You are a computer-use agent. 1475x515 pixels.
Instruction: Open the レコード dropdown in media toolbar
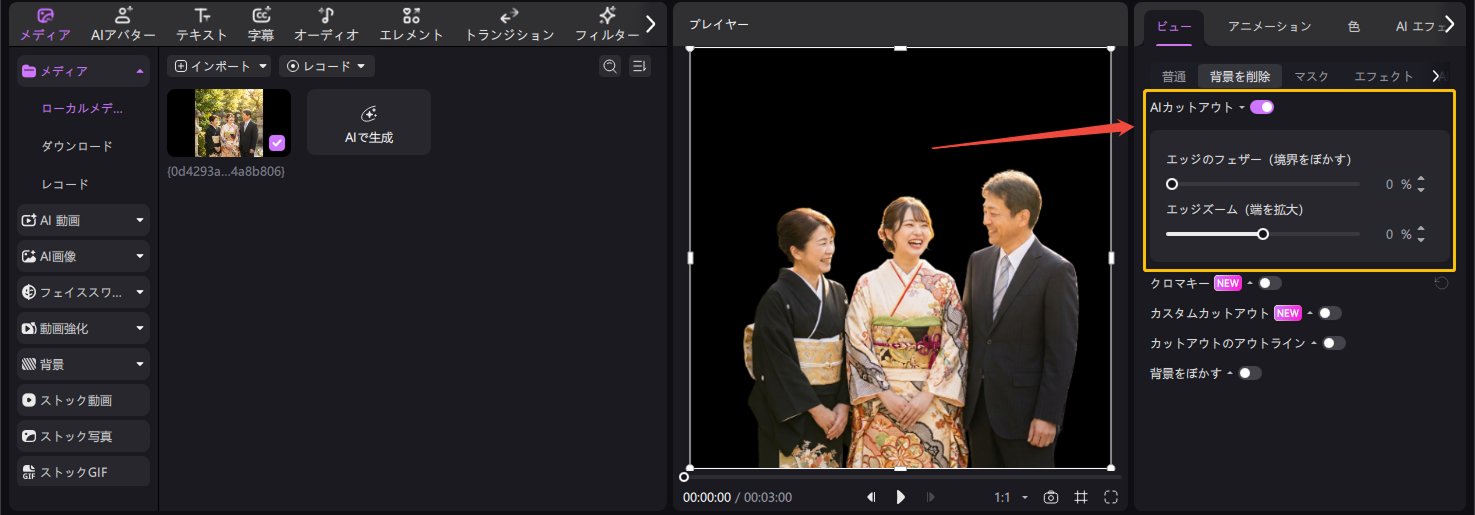tap(326, 66)
